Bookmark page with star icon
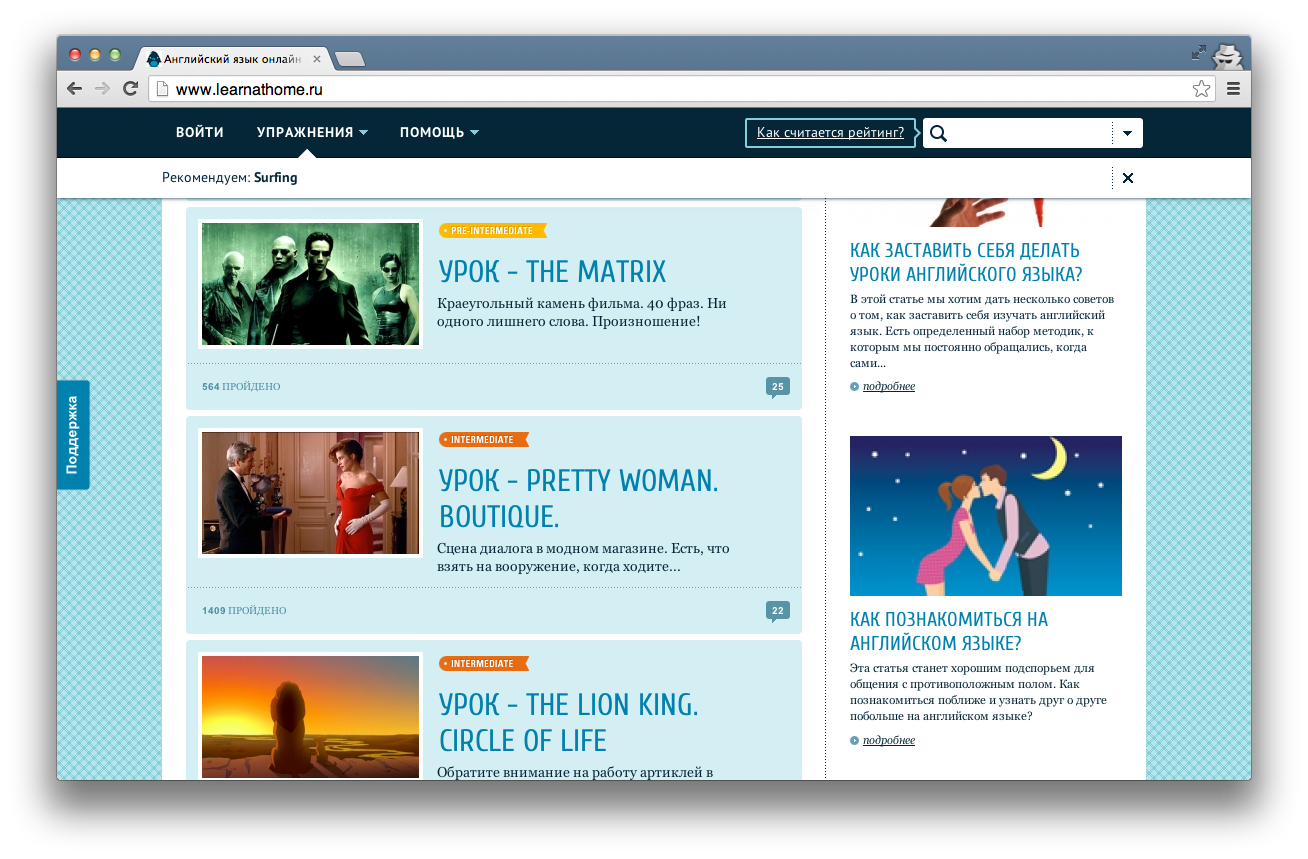The width and height of the screenshot is (1308, 859). [x=1201, y=89]
